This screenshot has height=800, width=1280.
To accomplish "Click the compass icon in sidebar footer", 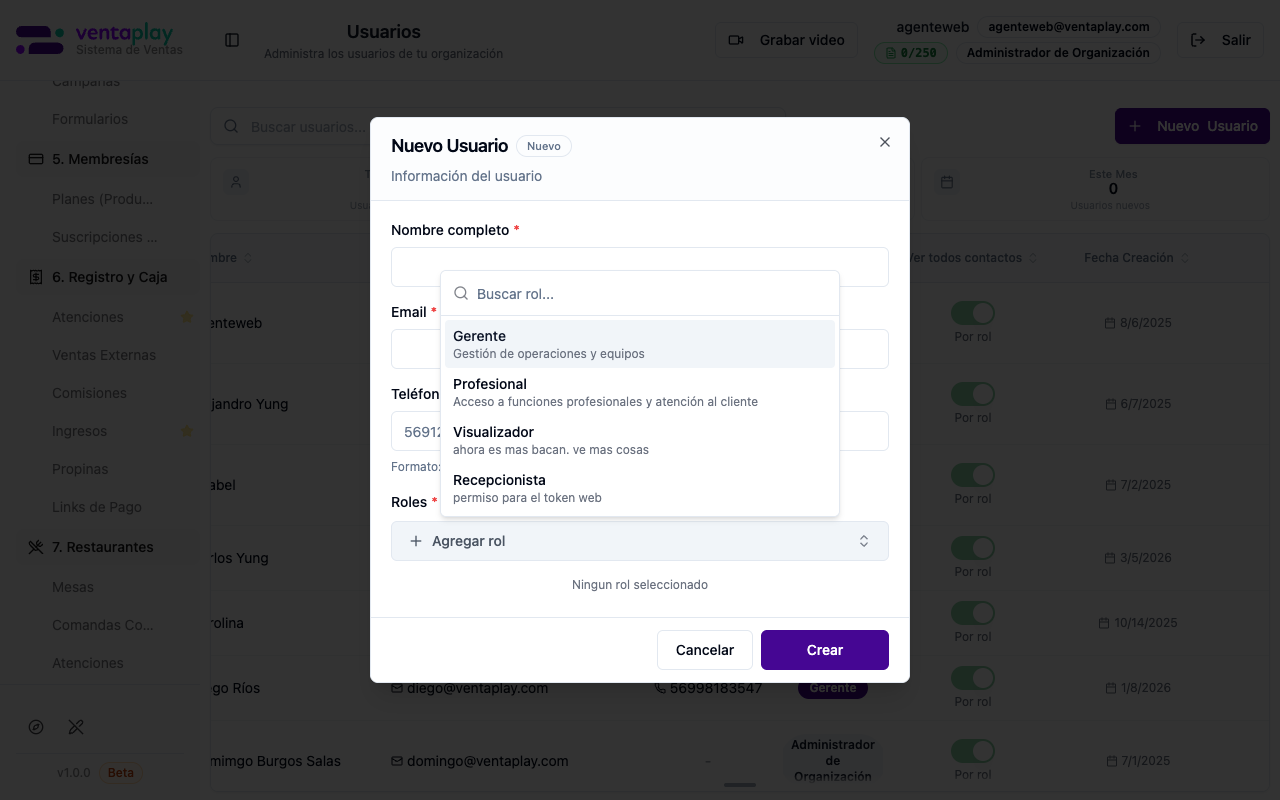I will [37, 727].
